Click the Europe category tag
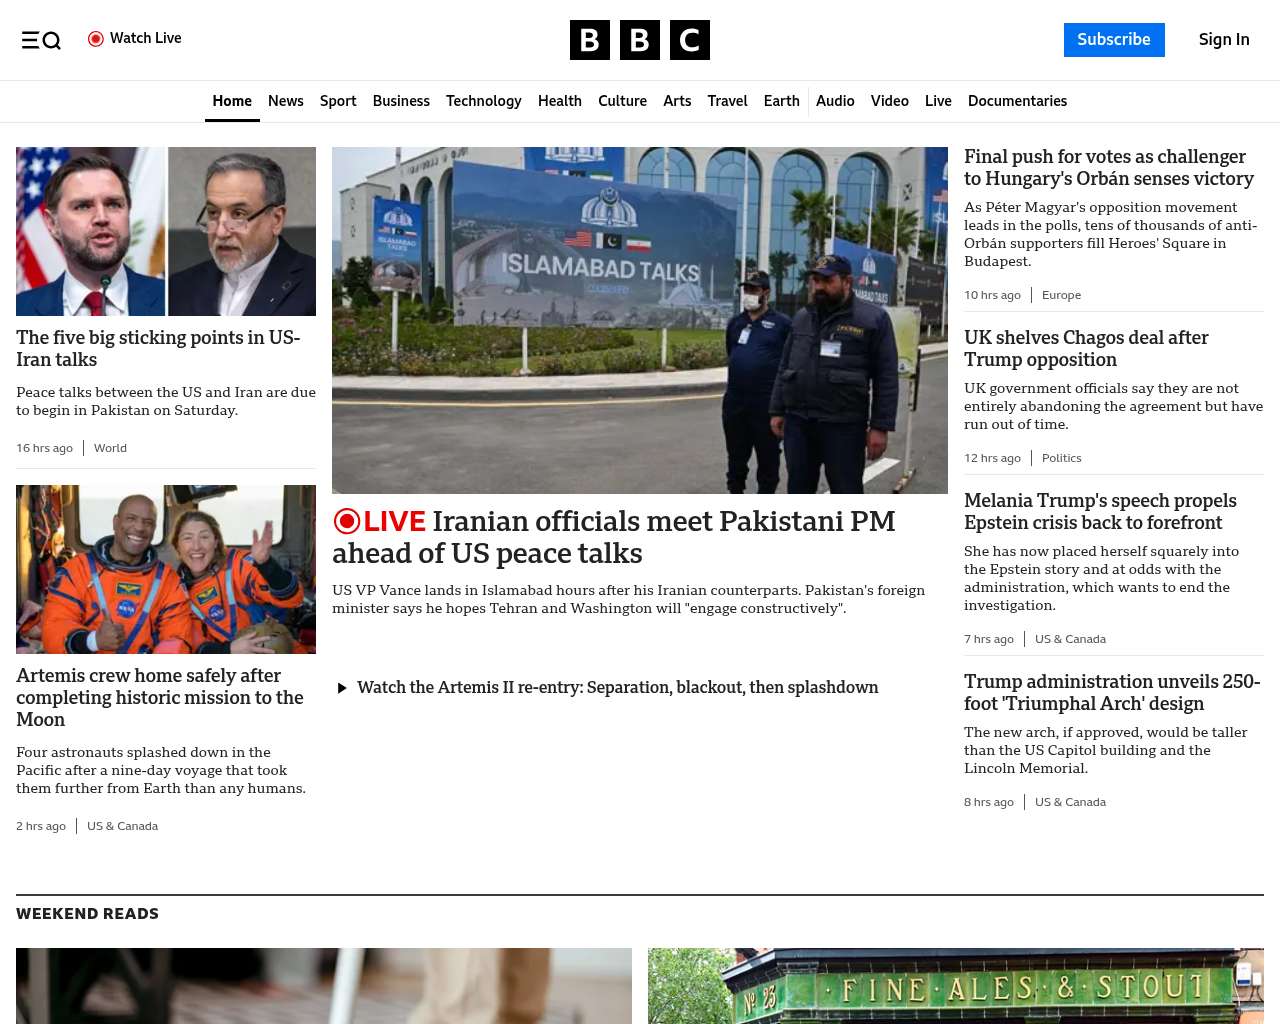The height and width of the screenshot is (1024, 1280). pos(1061,295)
